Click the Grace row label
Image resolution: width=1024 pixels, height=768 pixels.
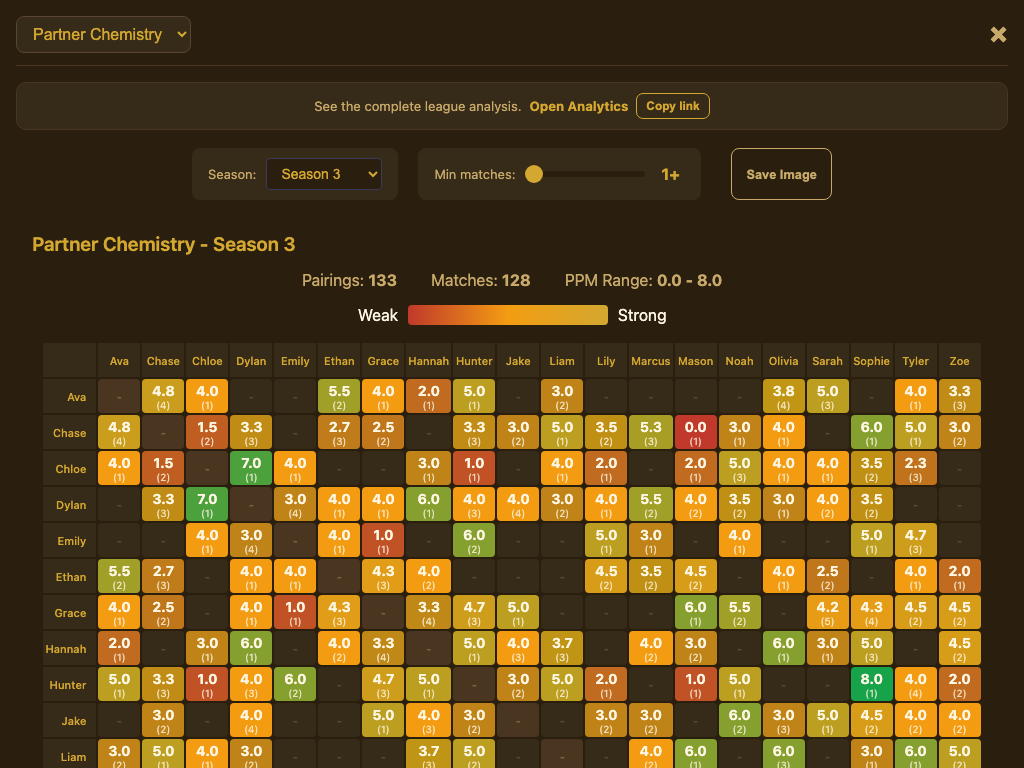[x=70, y=613]
